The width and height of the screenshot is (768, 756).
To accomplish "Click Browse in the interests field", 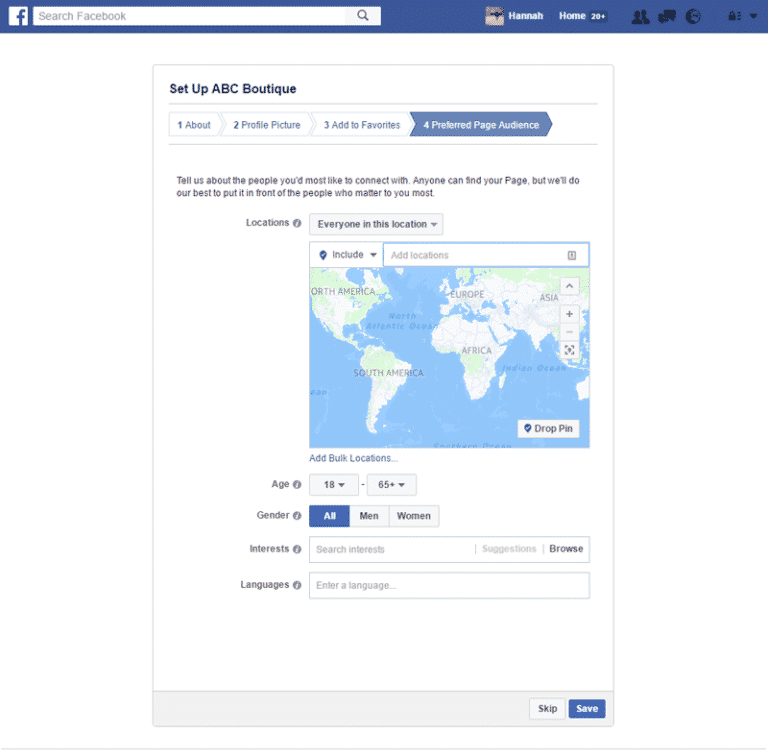I will tap(566, 549).
